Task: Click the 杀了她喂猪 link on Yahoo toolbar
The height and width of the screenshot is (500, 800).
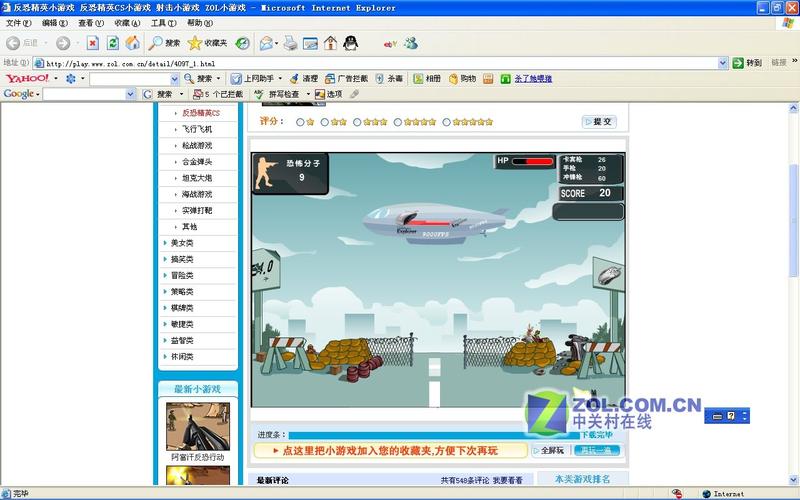Action: [533, 79]
